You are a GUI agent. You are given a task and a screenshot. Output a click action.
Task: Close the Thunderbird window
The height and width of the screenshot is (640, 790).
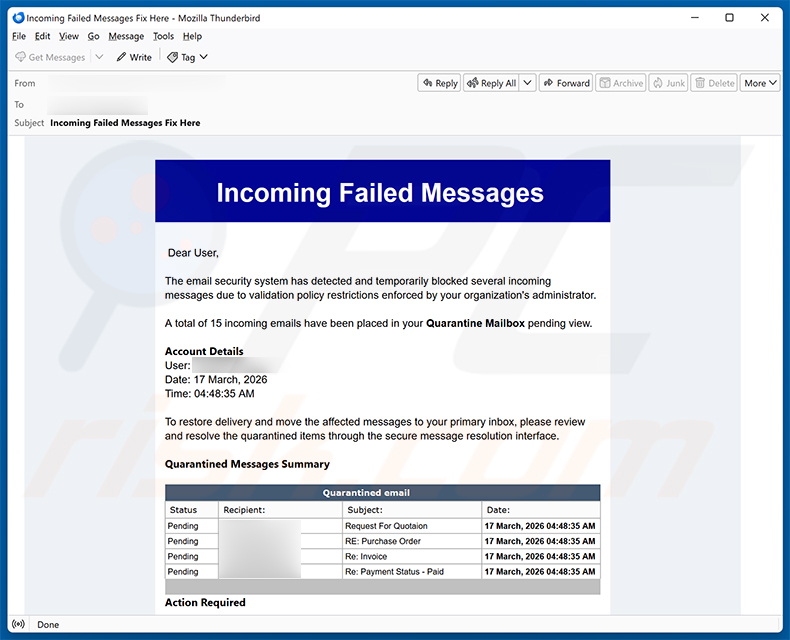[x=765, y=18]
